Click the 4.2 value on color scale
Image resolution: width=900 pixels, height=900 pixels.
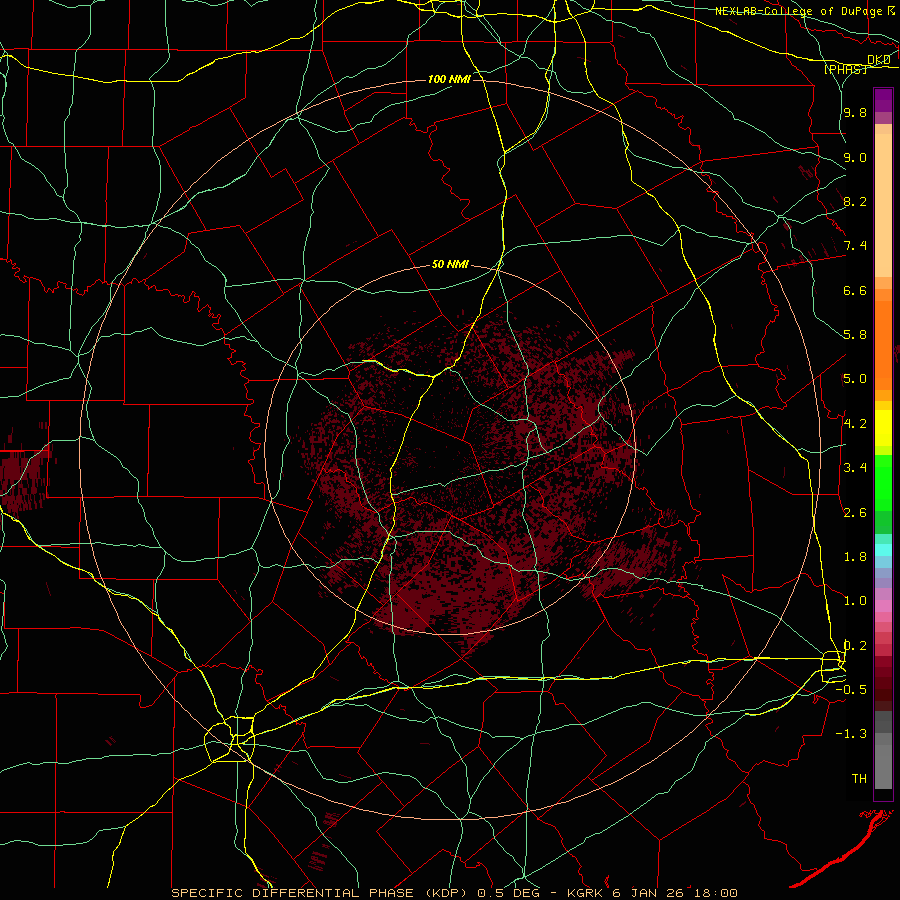(x=855, y=424)
